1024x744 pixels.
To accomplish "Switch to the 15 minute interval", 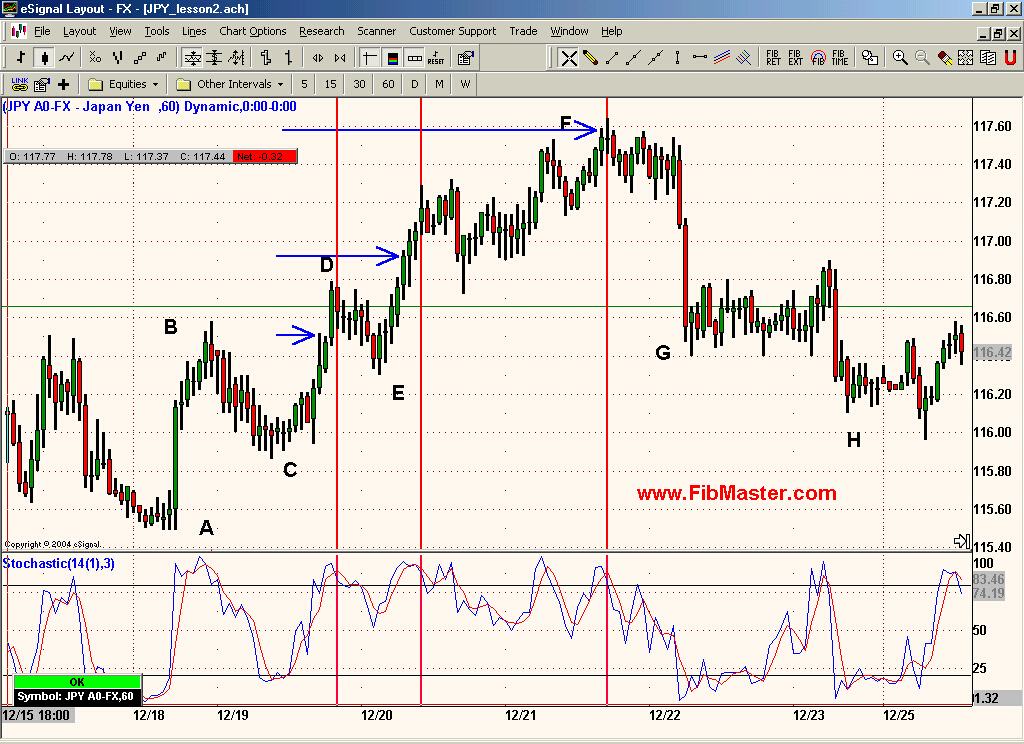I will pos(330,84).
